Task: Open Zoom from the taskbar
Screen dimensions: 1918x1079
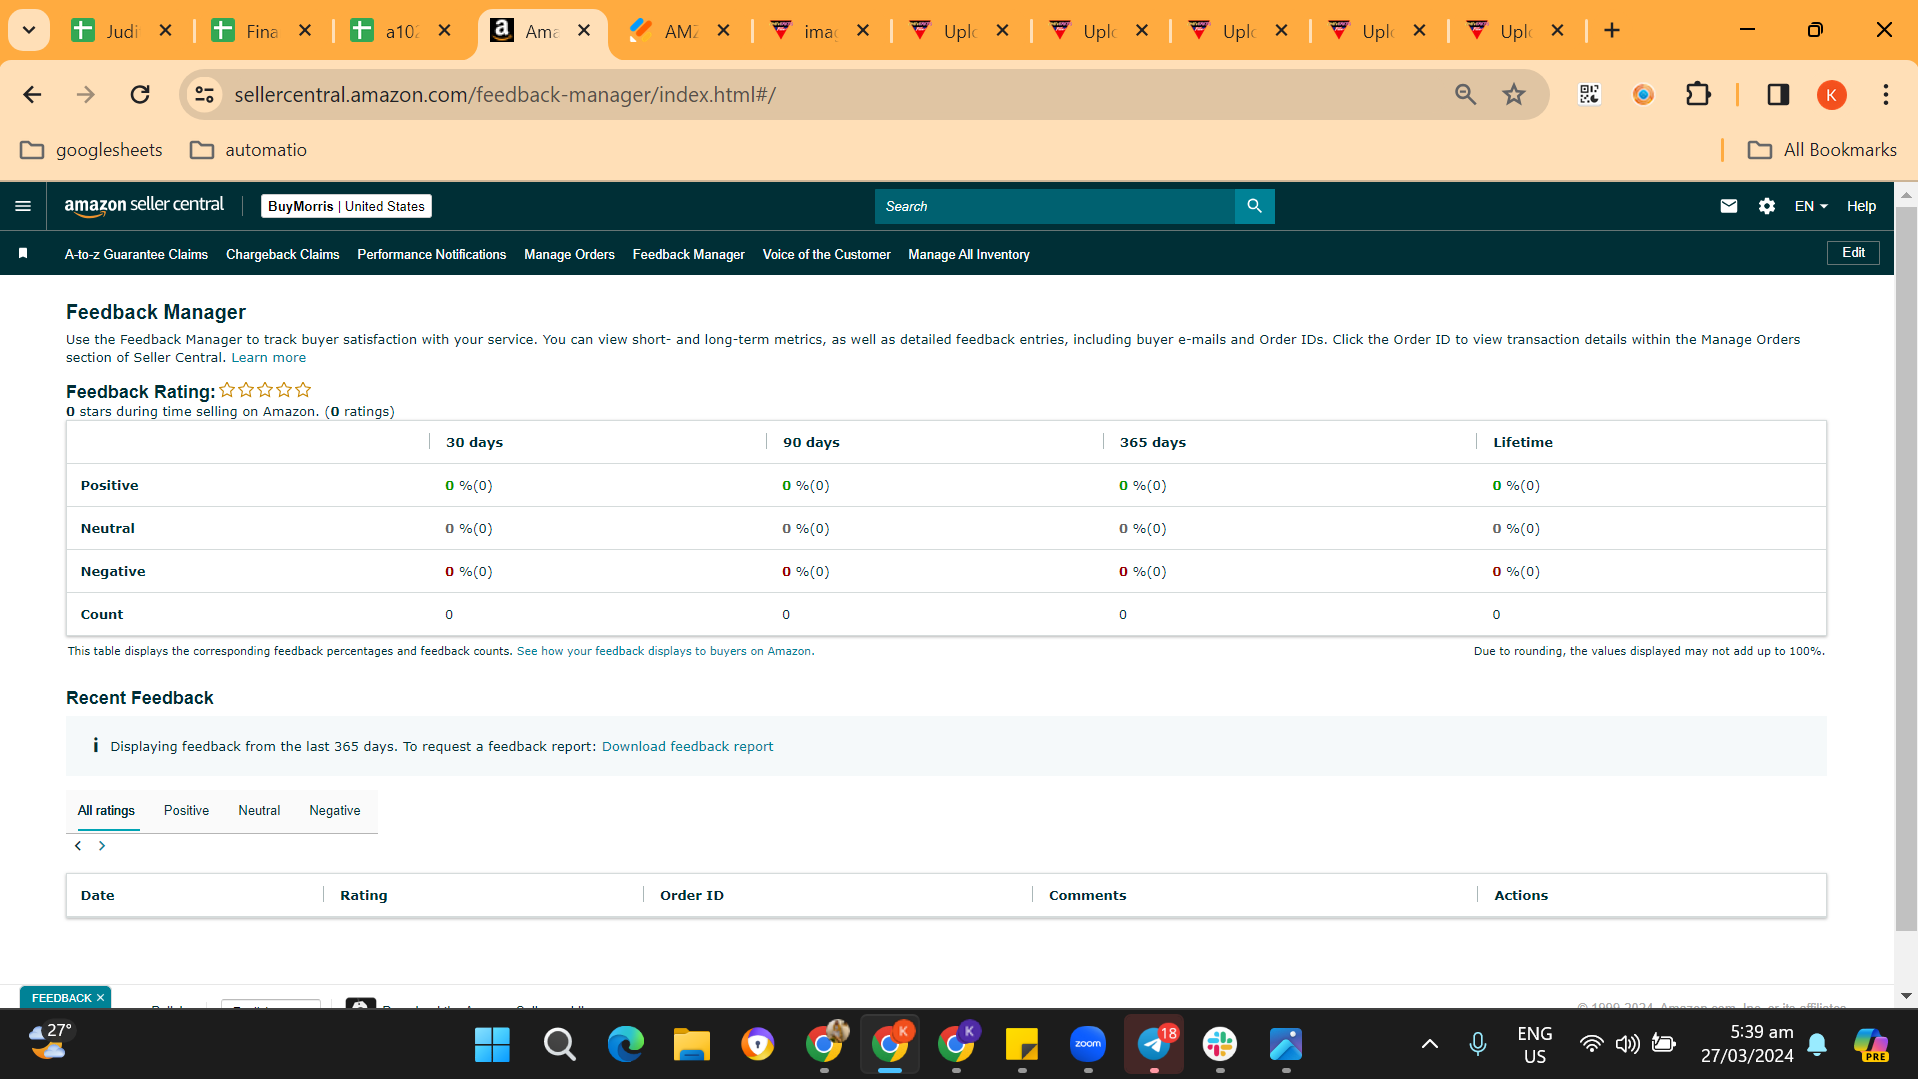Action: (x=1088, y=1045)
